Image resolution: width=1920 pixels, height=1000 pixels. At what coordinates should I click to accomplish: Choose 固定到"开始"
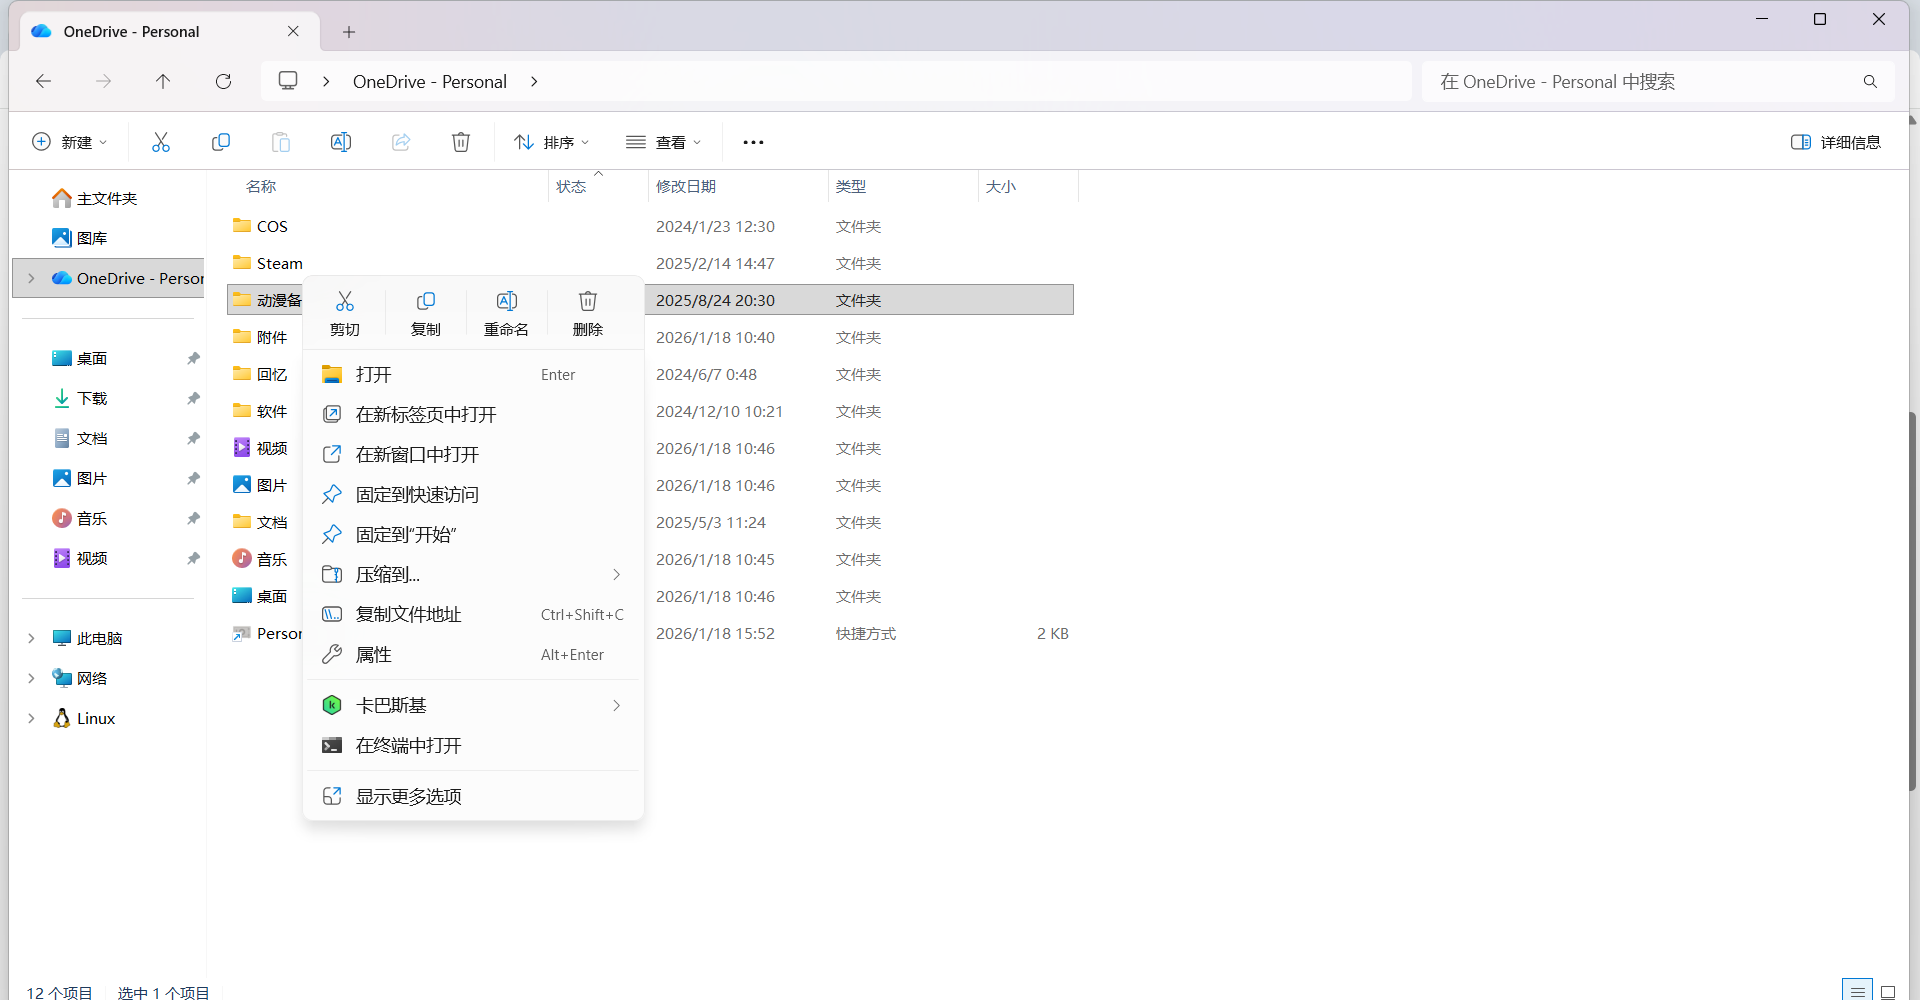(473, 534)
